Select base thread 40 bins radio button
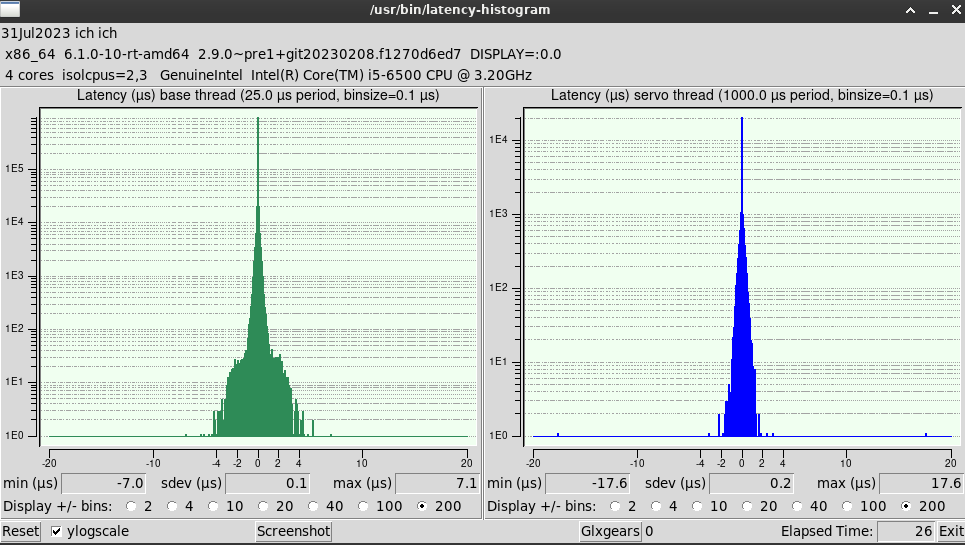 [313, 506]
